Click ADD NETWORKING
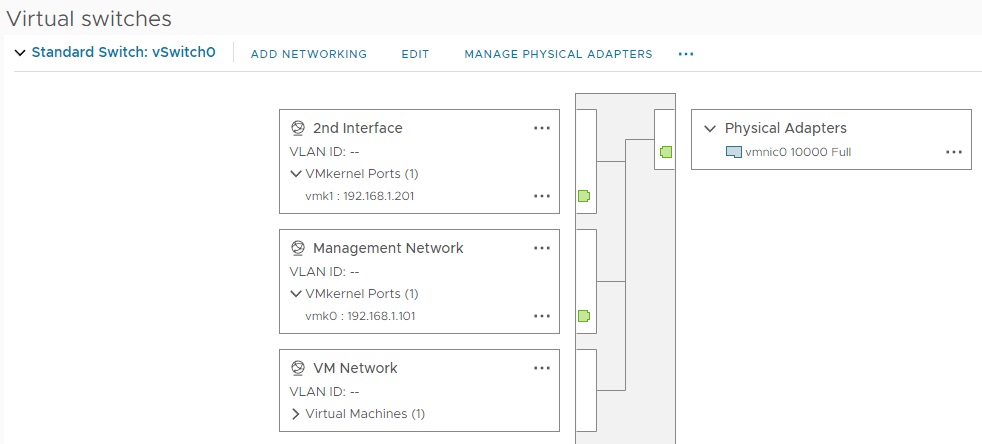The image size is (982, 444). tap(309, 54)
